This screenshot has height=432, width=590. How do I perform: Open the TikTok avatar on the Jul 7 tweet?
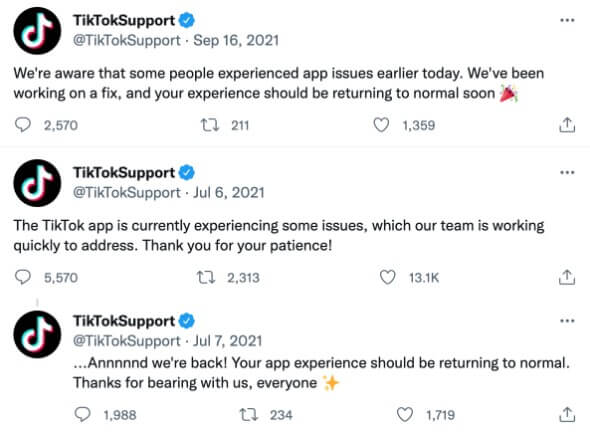(x=37, y=335)
